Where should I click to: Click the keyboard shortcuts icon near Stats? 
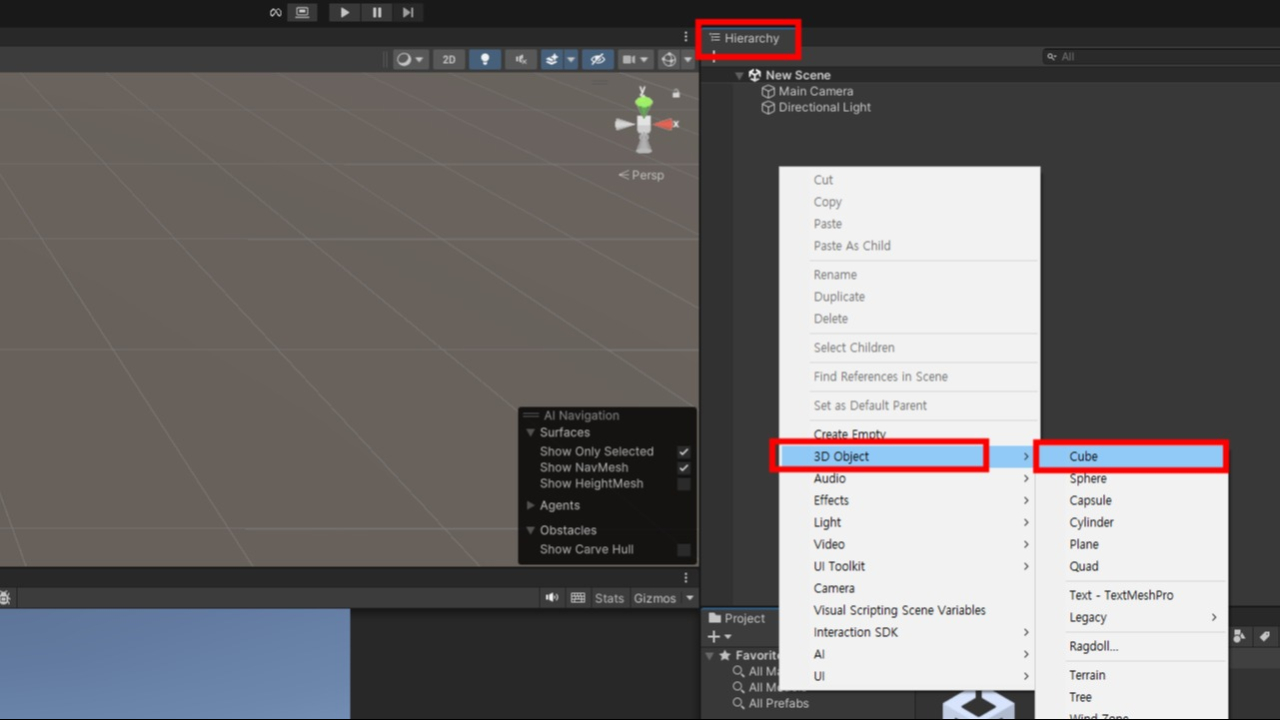(x=578, y=598)
